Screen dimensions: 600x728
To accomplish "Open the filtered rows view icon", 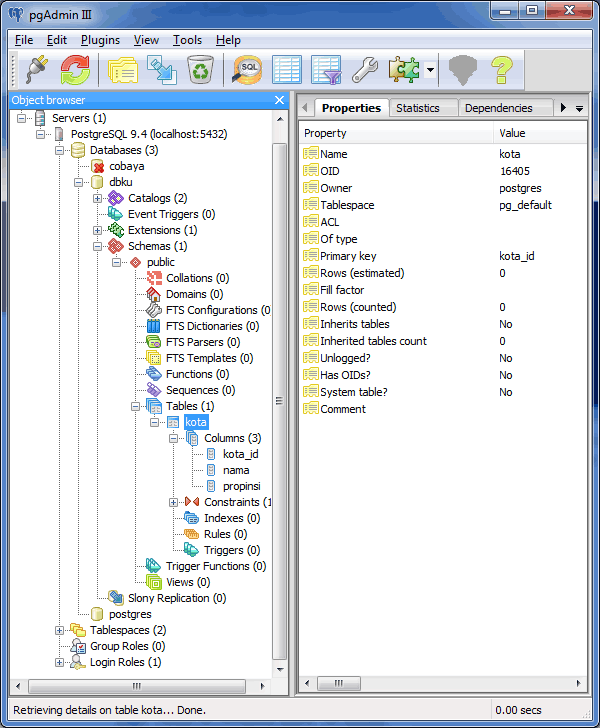I will [x=326, y=70].
